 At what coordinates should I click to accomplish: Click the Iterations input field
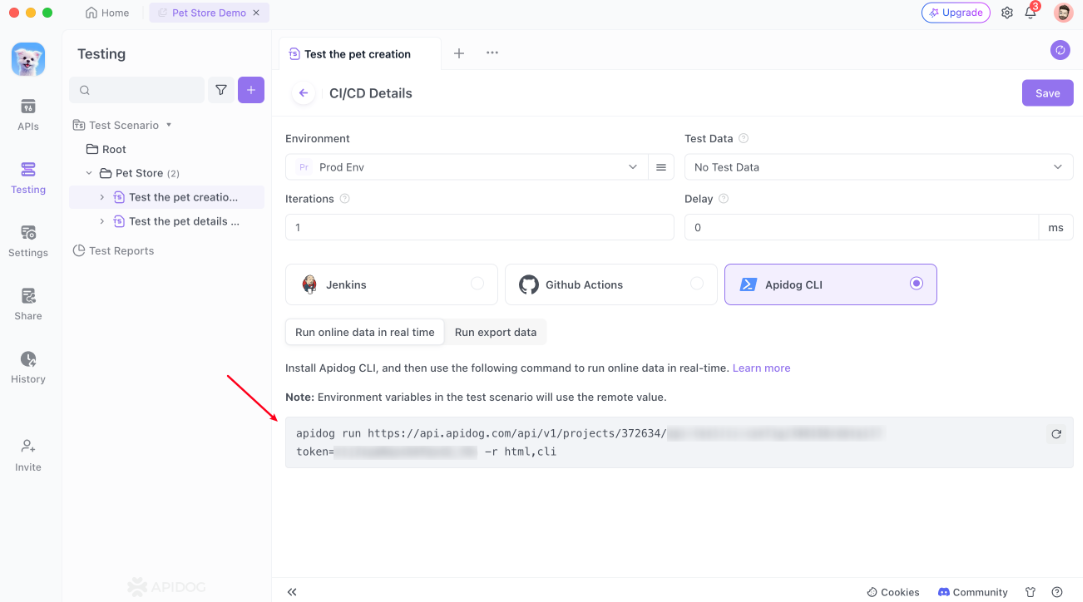click(480, 227)
